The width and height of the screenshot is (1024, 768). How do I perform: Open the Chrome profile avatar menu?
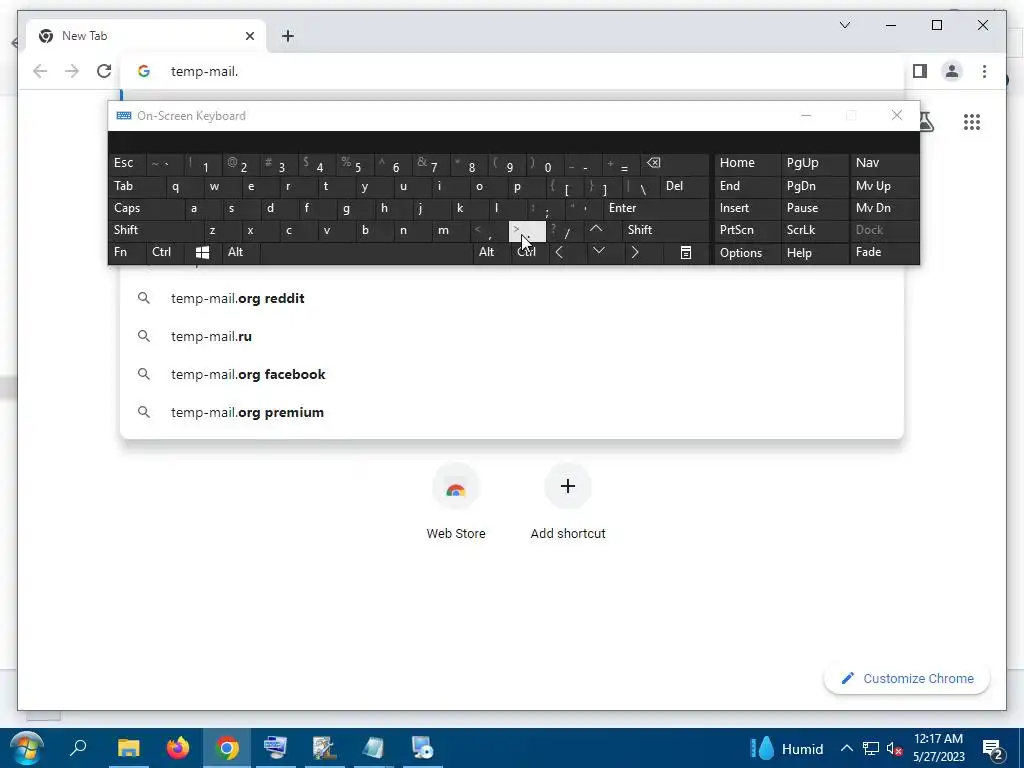pyautogui.click(x=952, y=71)
